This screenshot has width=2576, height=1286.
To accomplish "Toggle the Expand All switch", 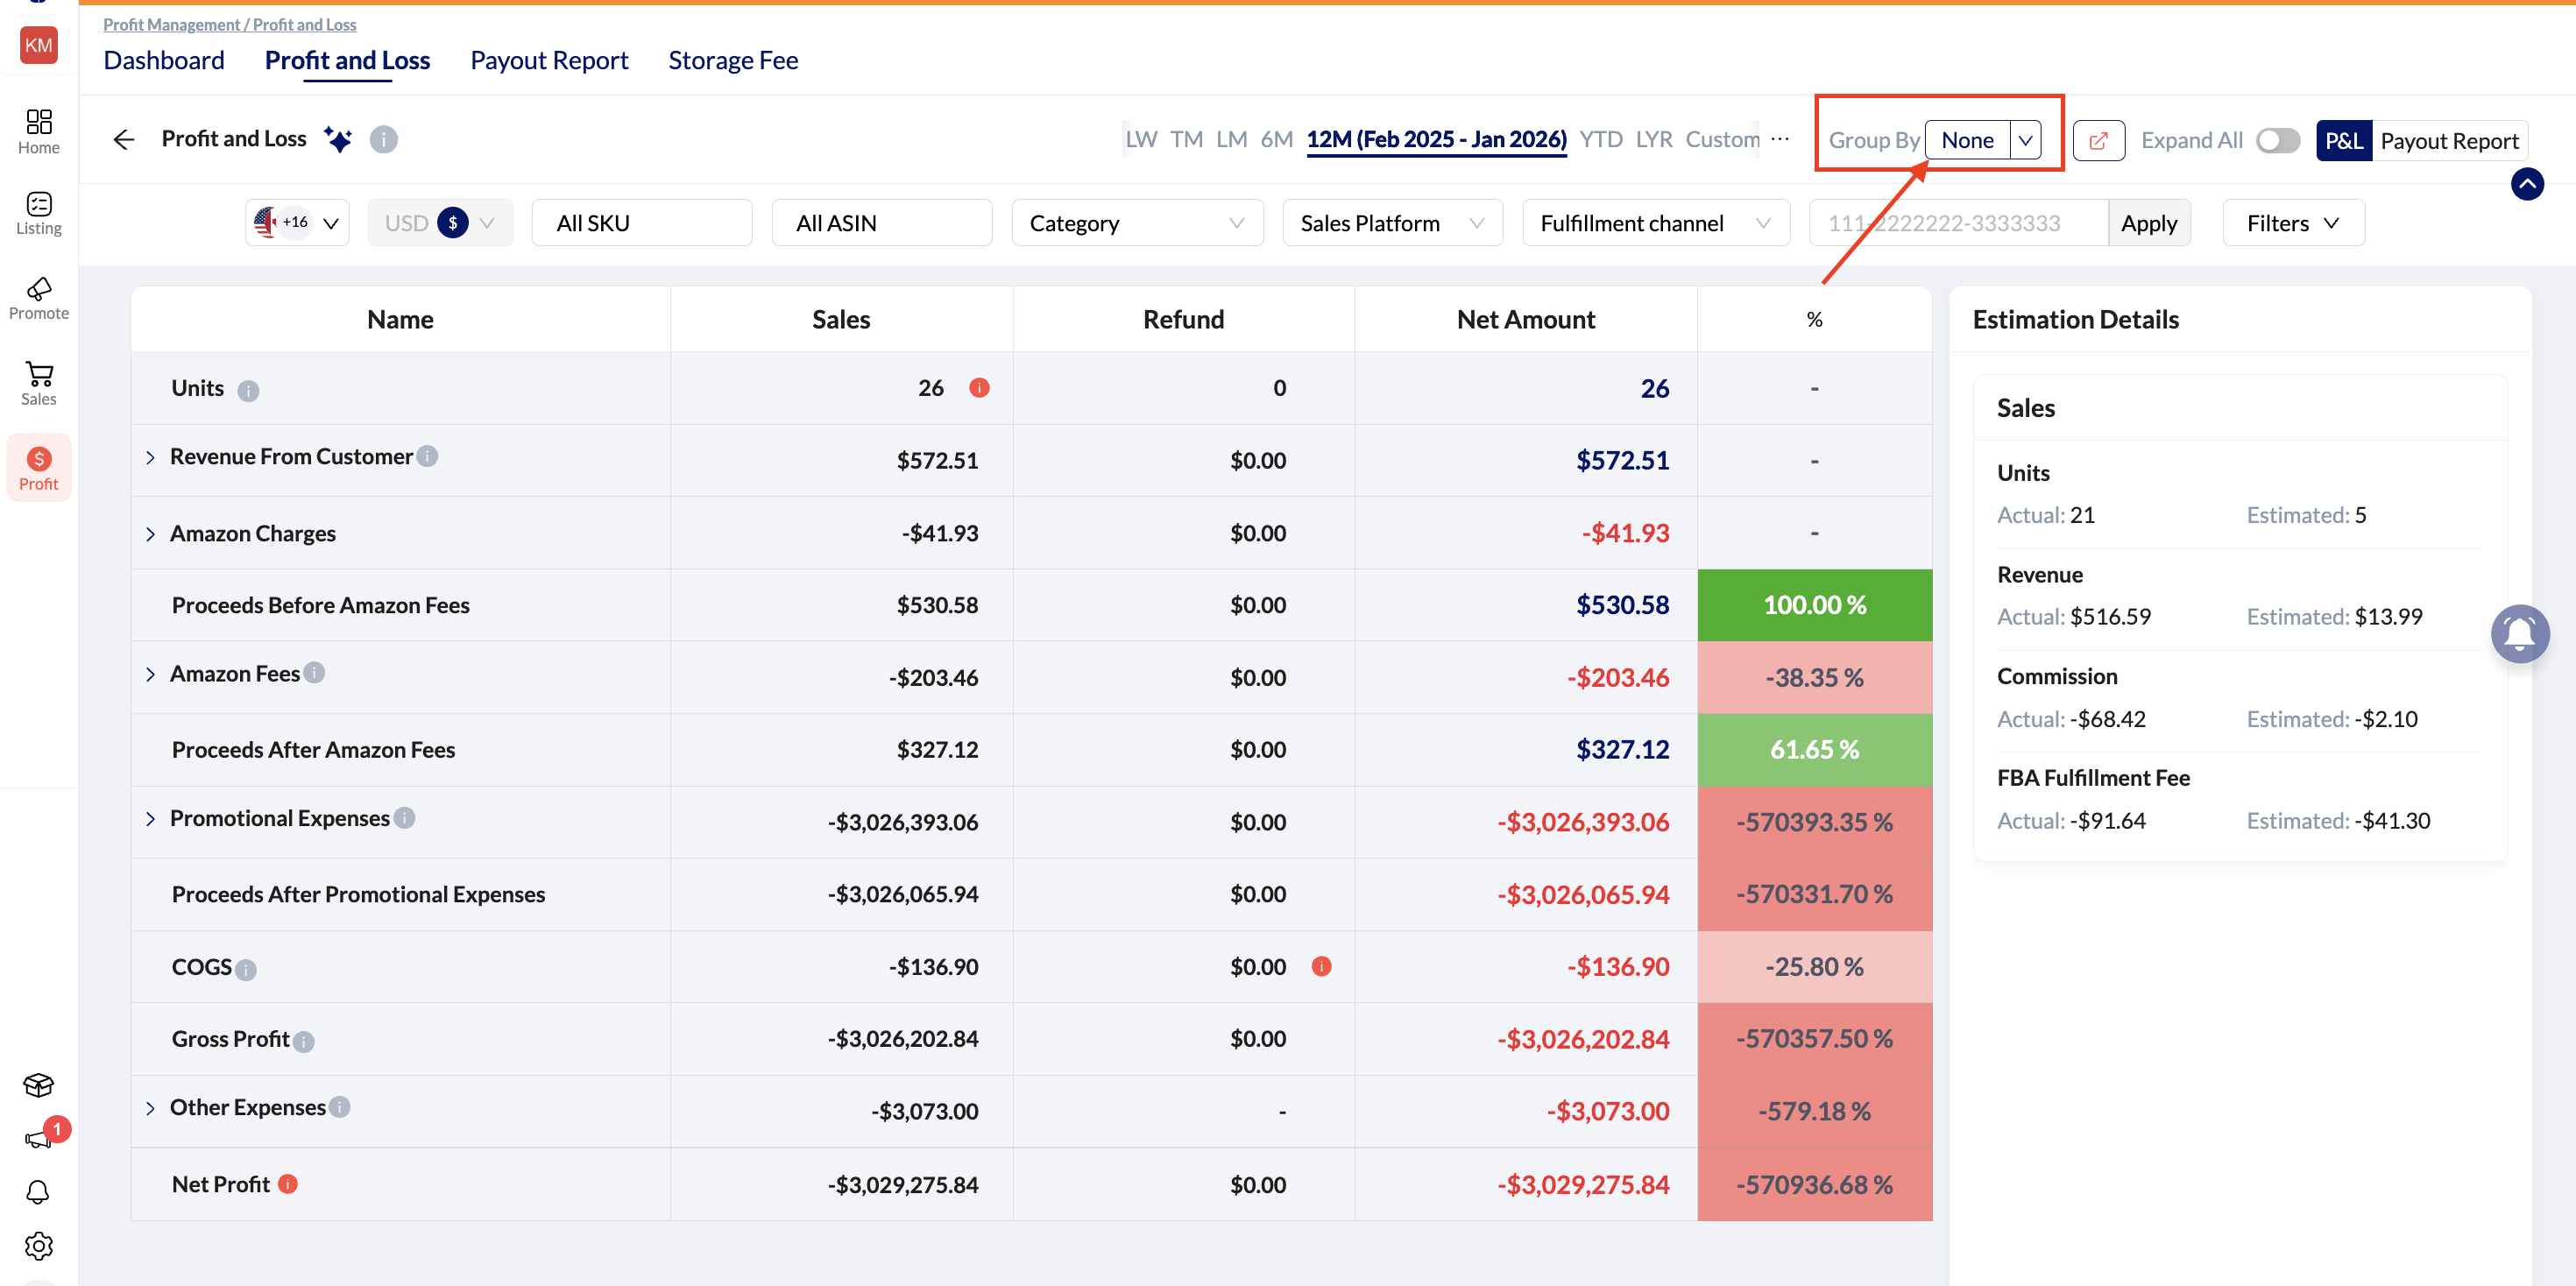I will [x=2277, y=140].
